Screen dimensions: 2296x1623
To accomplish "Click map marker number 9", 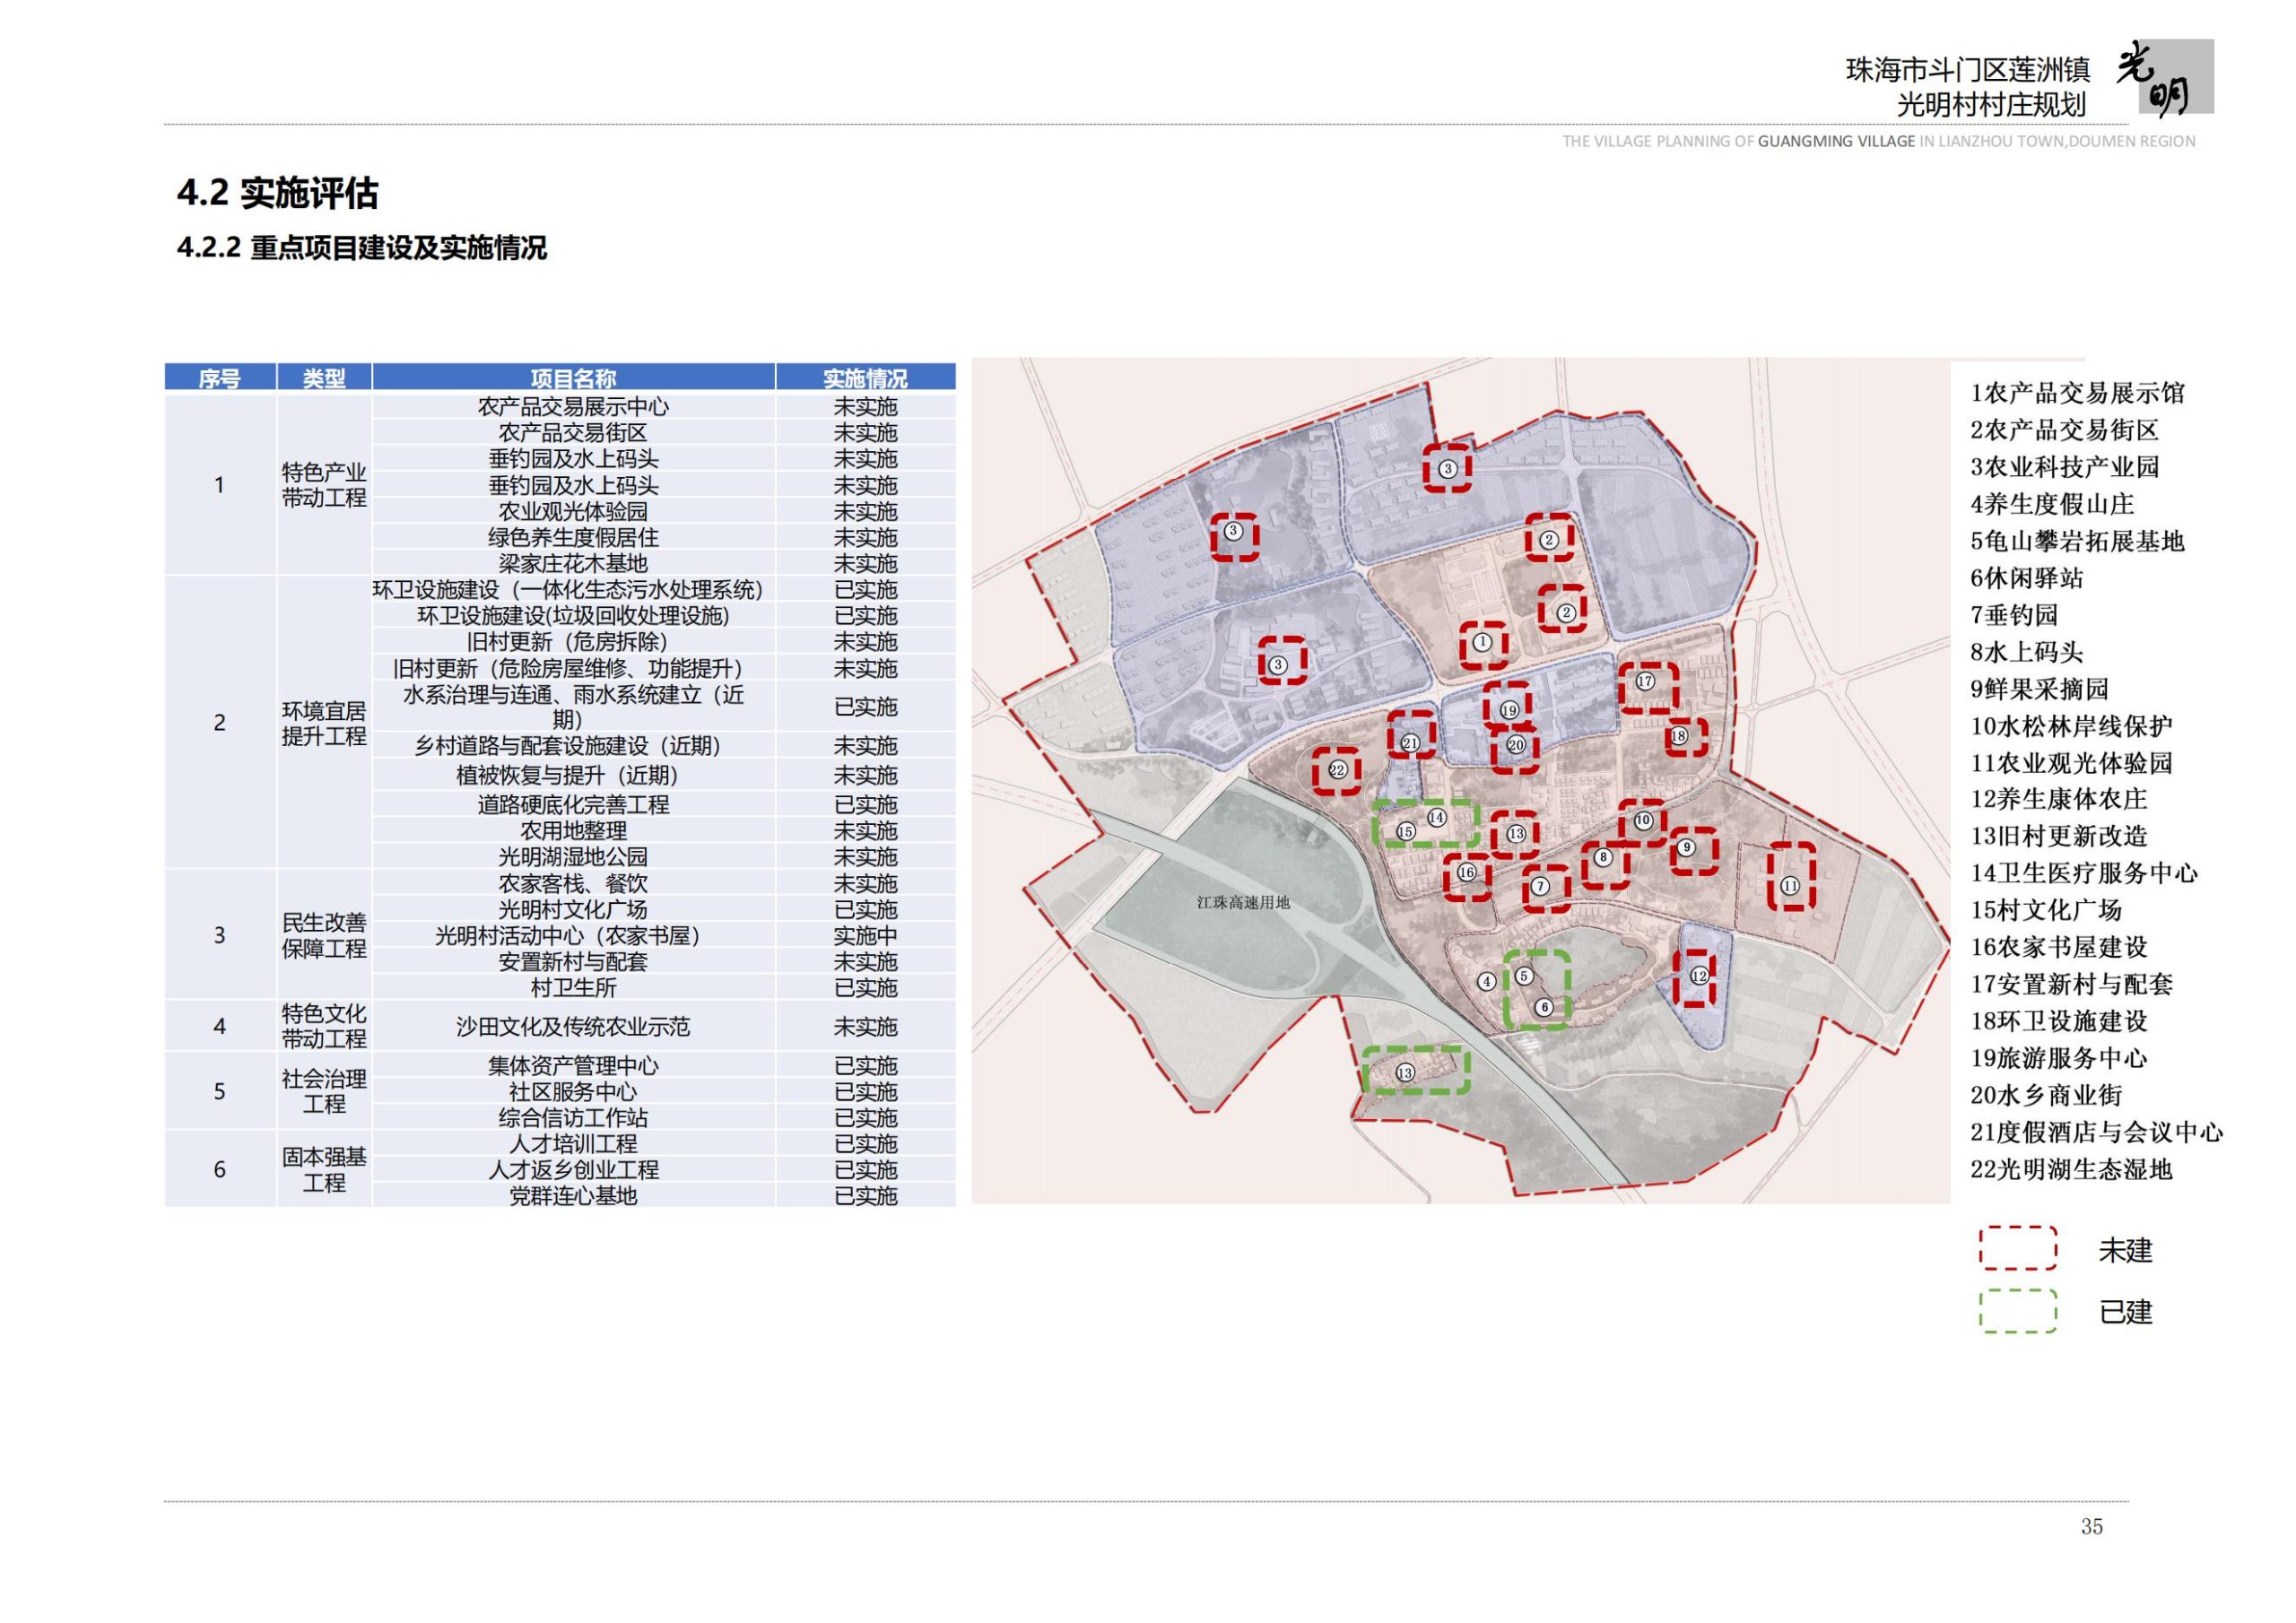I will coord(1686,847).
